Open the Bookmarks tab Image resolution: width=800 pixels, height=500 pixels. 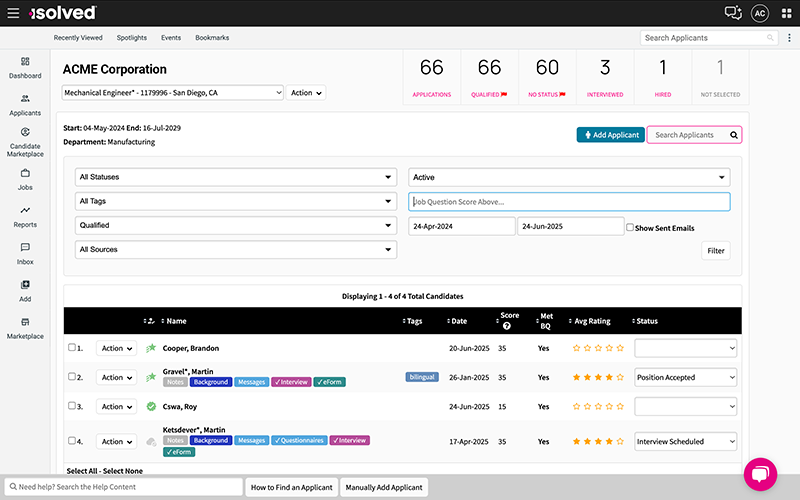click(212, 38)
